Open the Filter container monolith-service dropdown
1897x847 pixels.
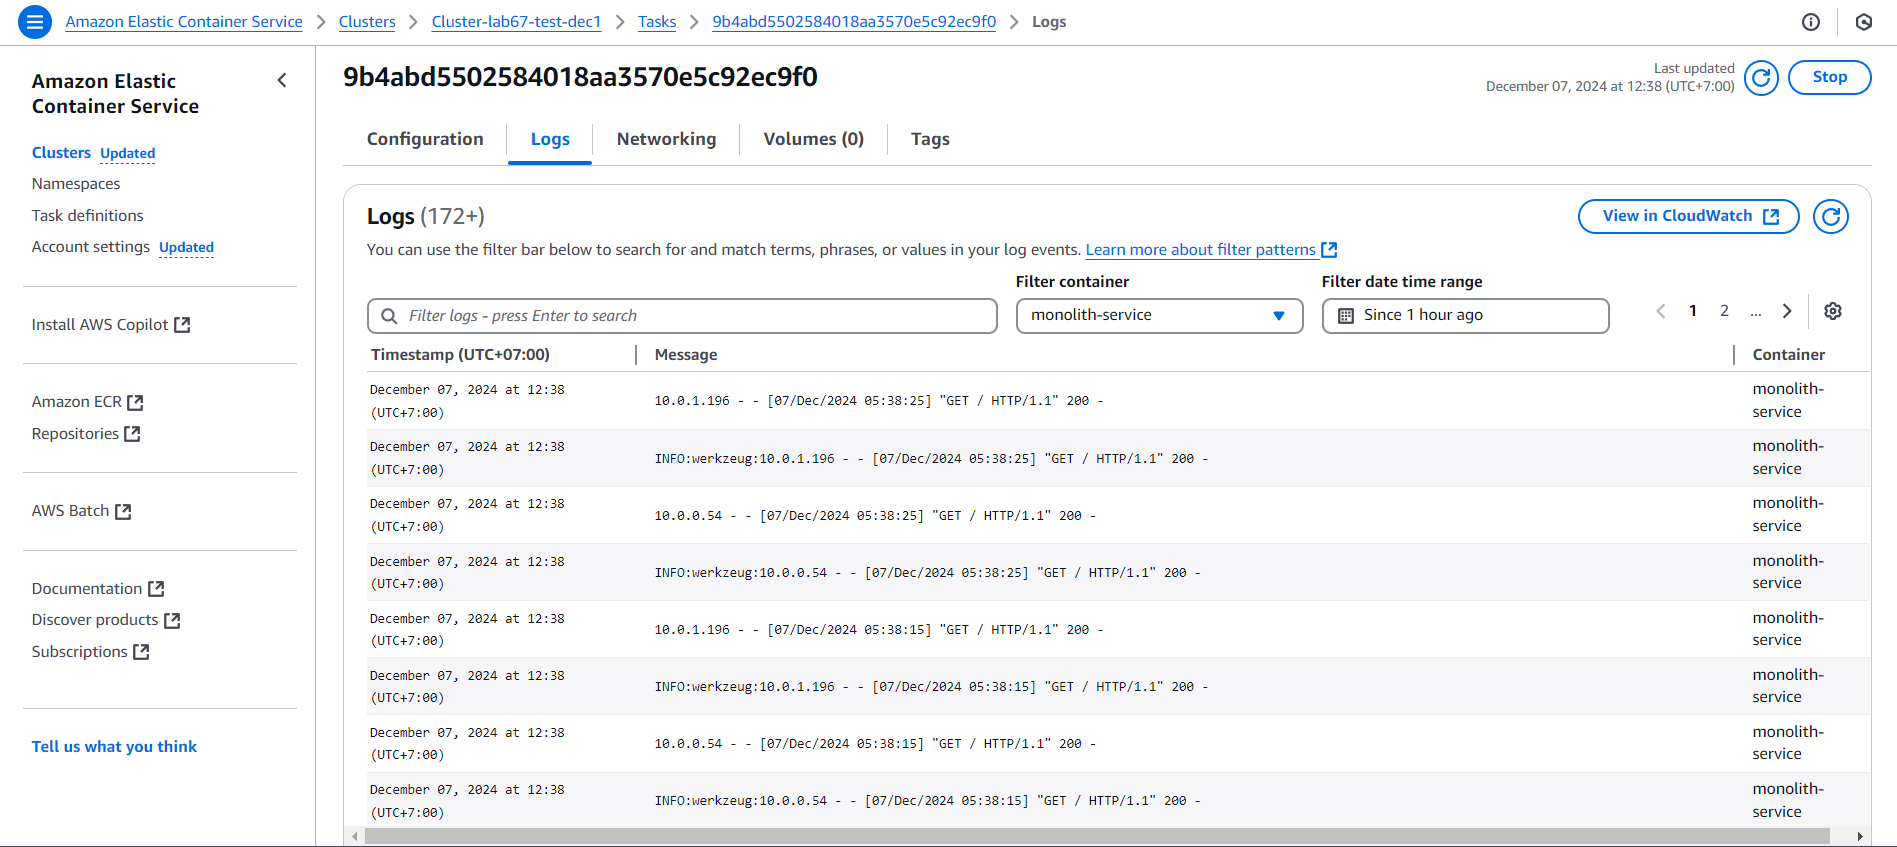[x=1159, y=315]
